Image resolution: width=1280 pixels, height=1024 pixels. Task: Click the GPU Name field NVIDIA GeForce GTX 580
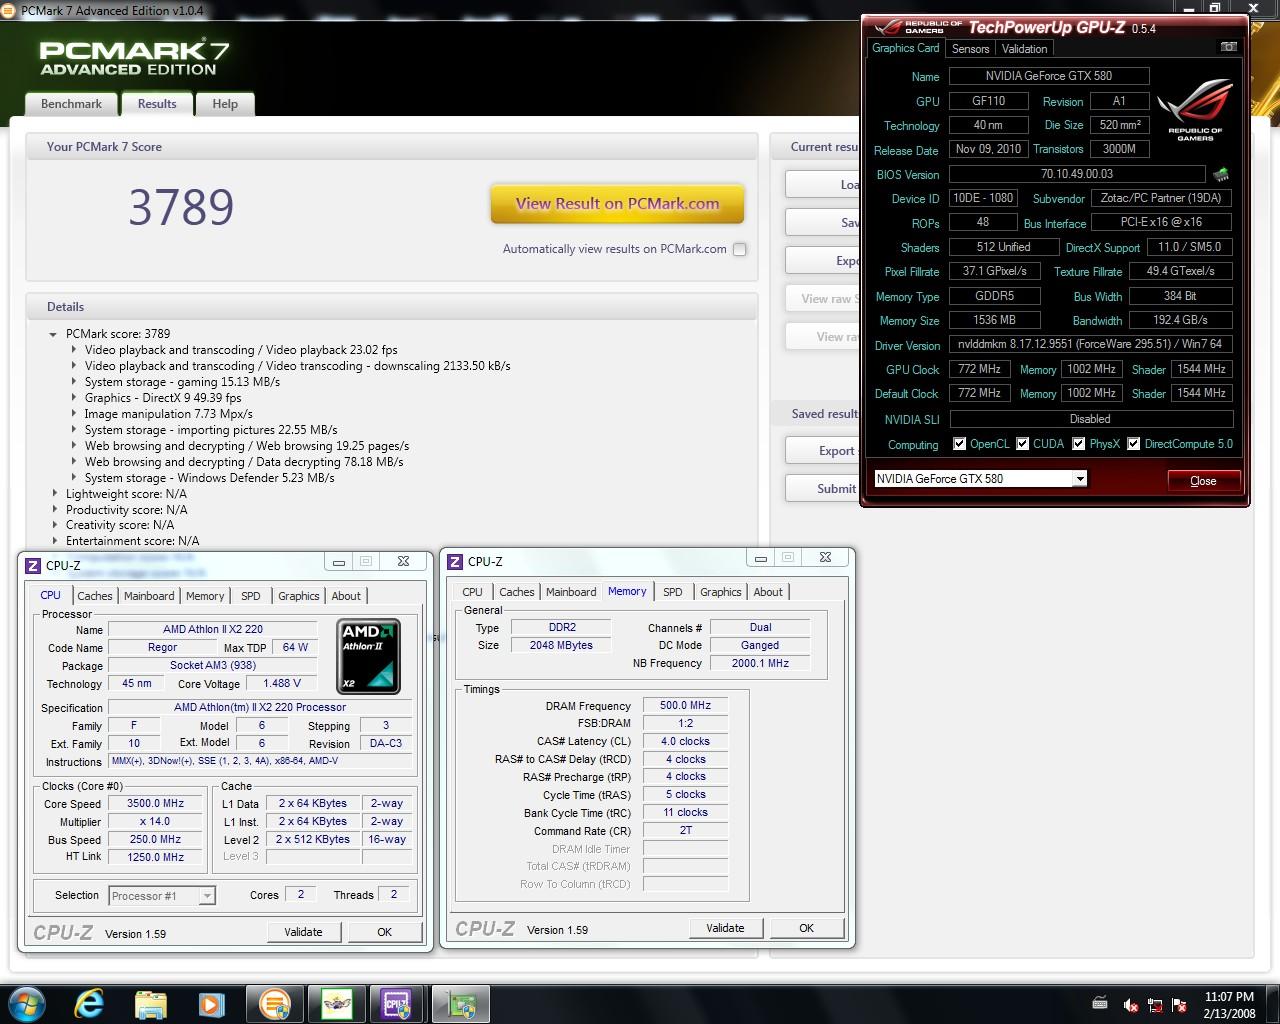[1048, 76]
